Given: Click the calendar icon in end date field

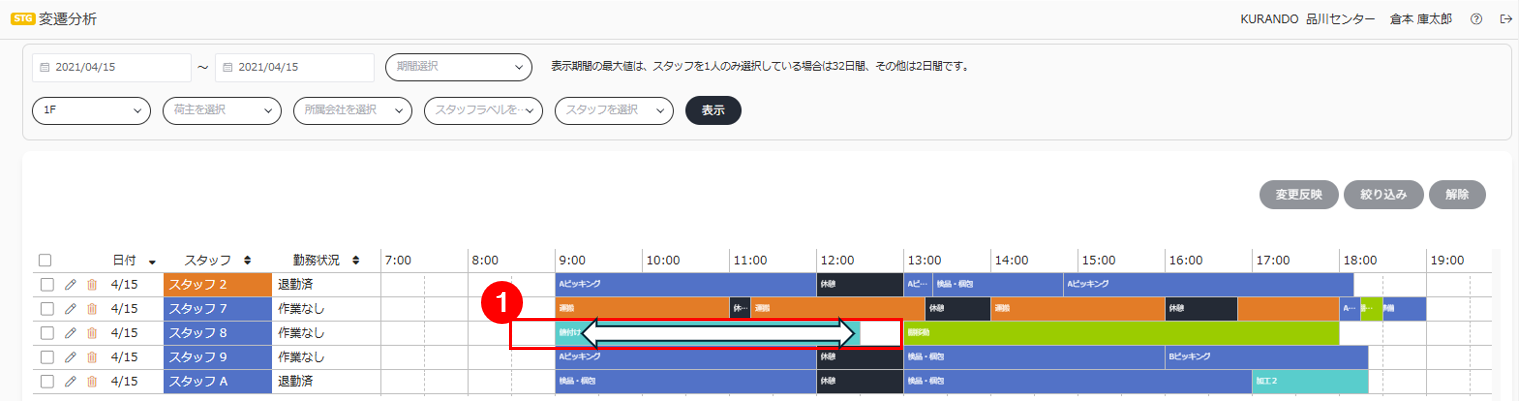Looking at the screenshot, I should coord(227,68).
